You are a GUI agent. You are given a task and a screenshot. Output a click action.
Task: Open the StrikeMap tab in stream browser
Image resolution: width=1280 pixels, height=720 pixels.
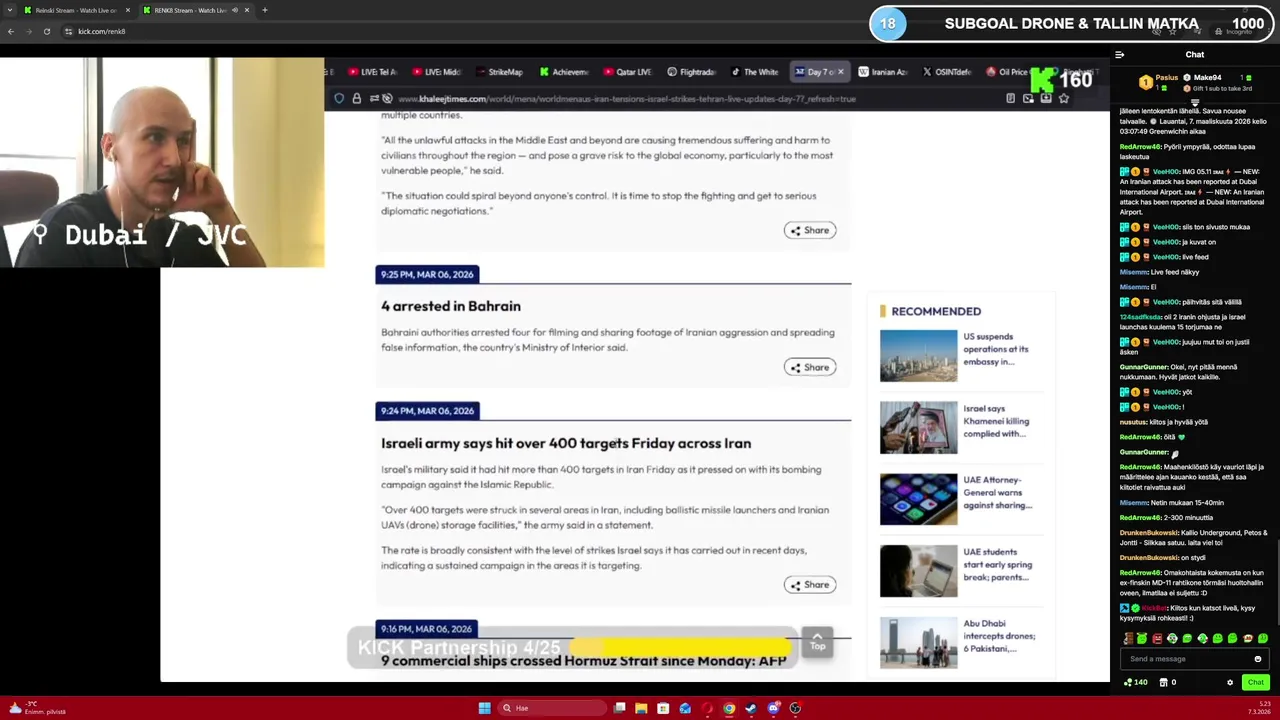[x=498, y=72]
